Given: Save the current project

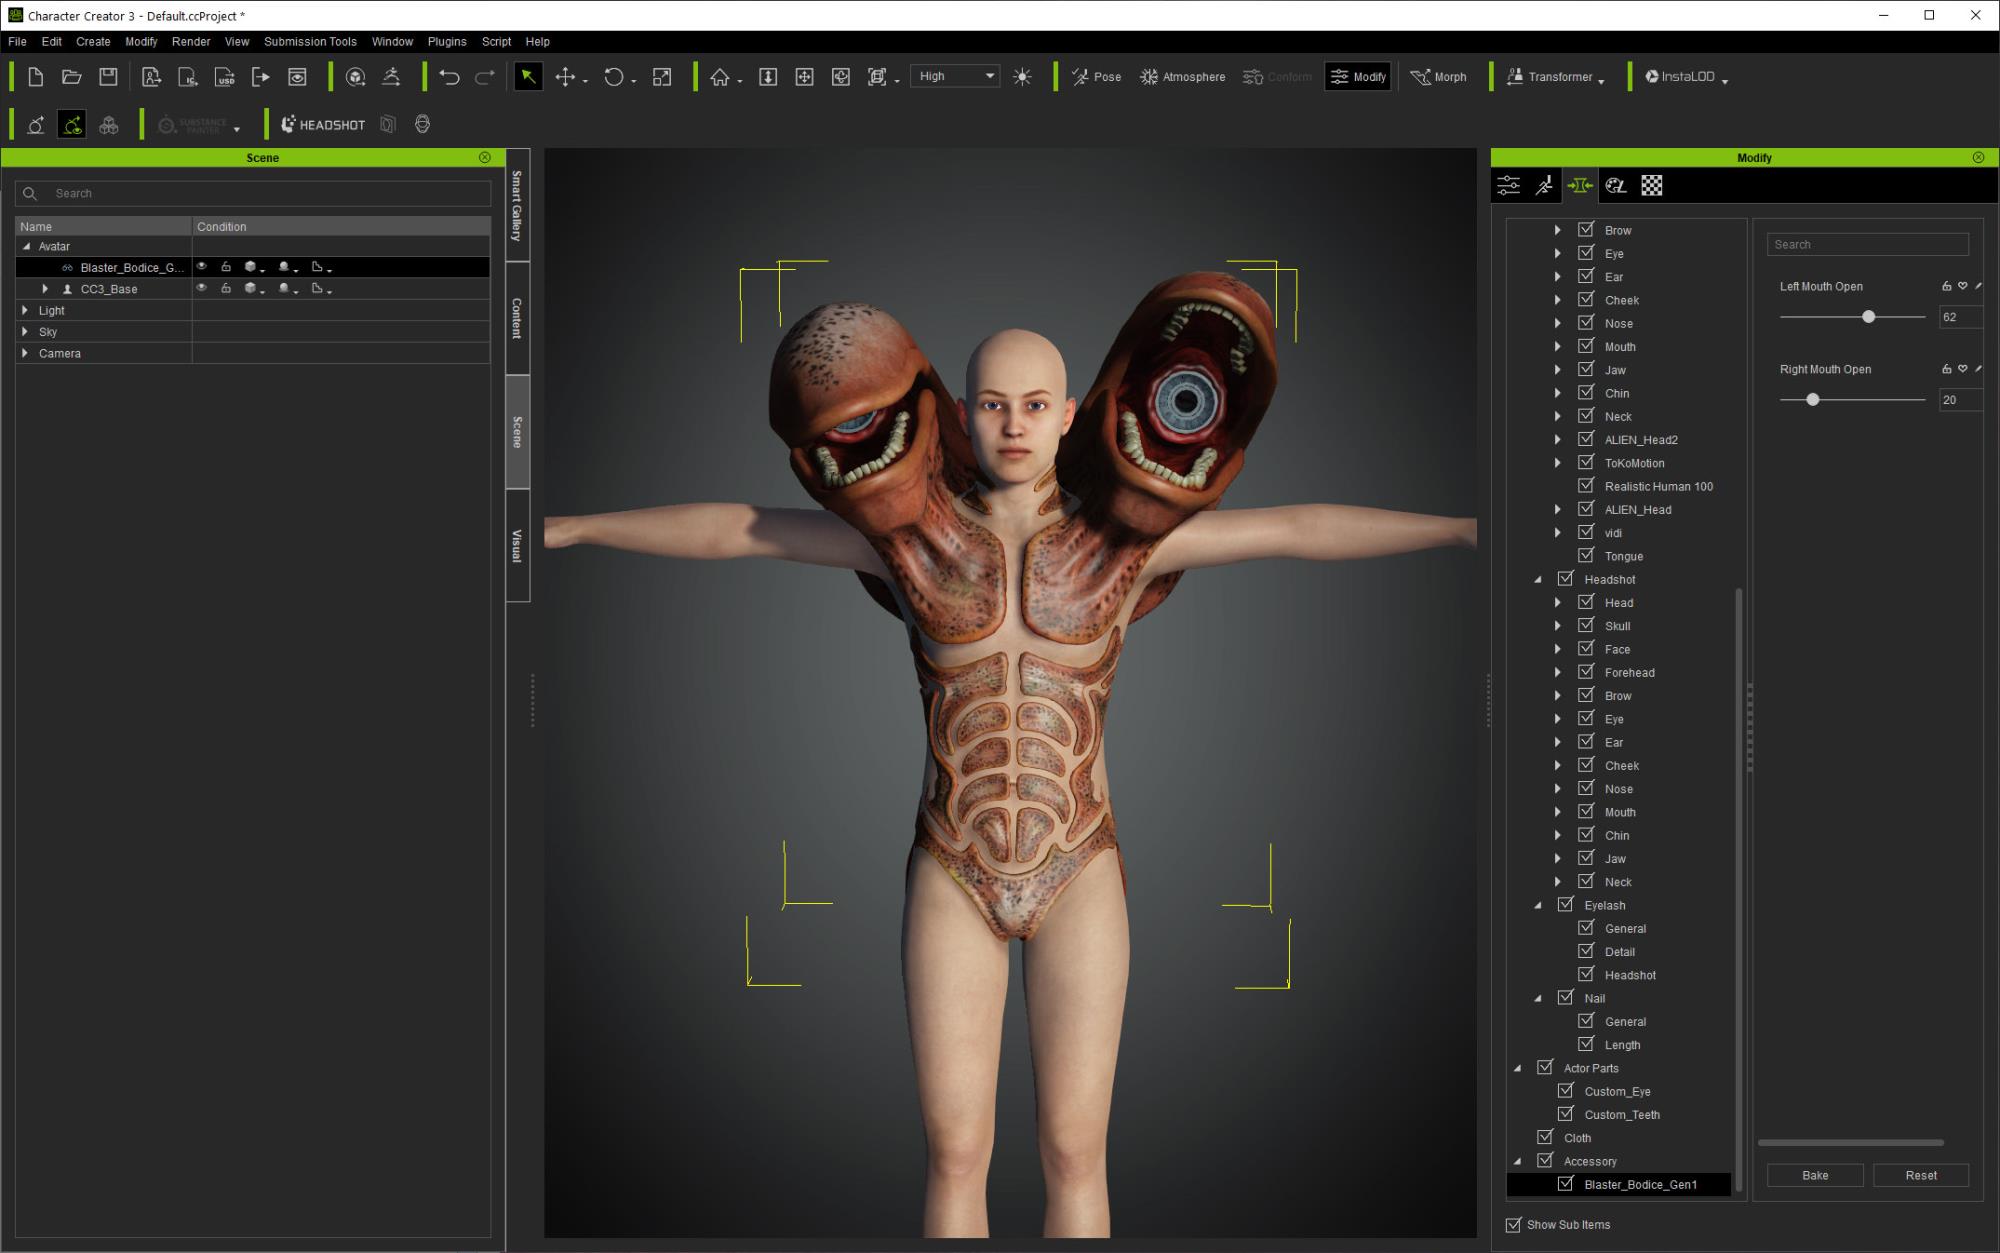Looking at the screenshot, I should pyautogui.click(x=108, y=77).
